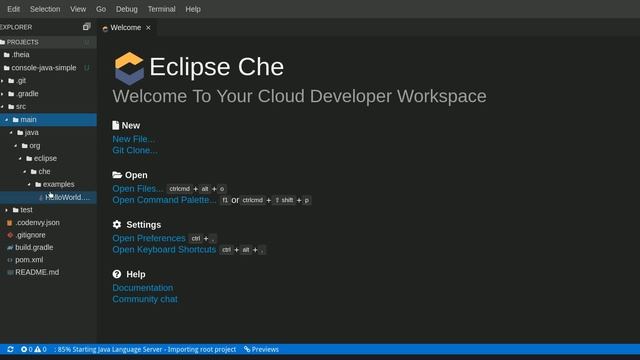Click the .gitignore file icon
This screenshot has height=360, width=640.
(10, 235)
